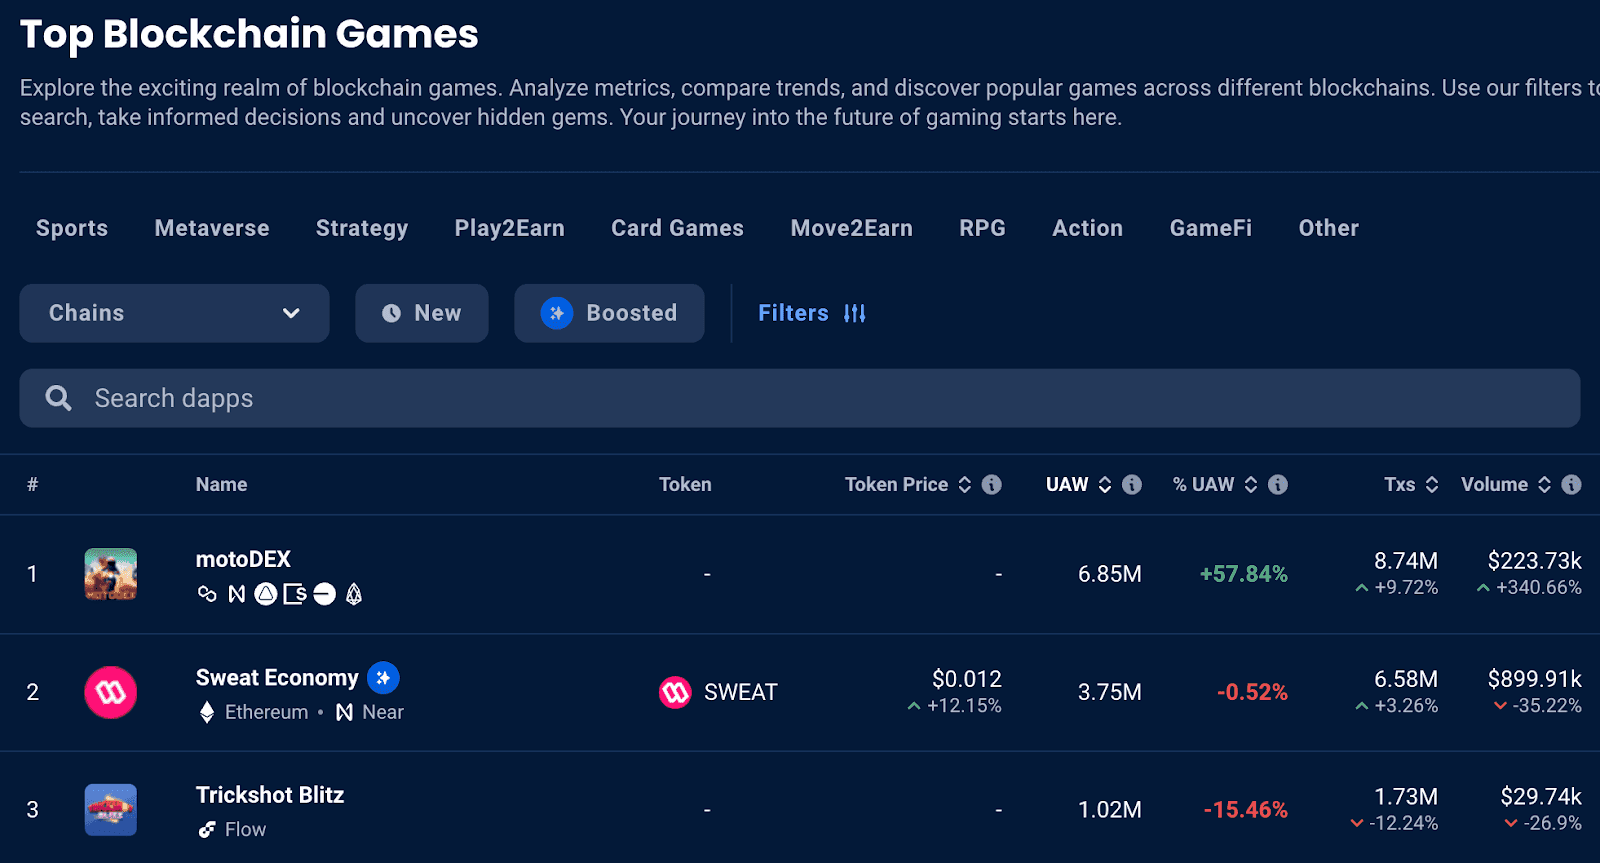
Task: Open the Trickshot Blitz thumbnail
Action: pos(111,810)
